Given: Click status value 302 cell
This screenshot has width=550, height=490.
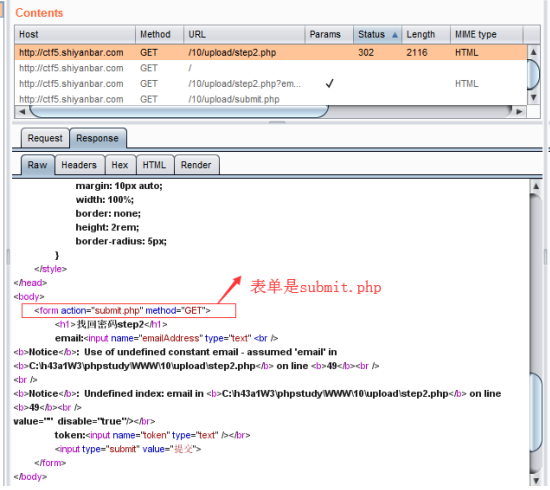Looking at the screenshot, I should pyautogui.click(x=366, y=53).
